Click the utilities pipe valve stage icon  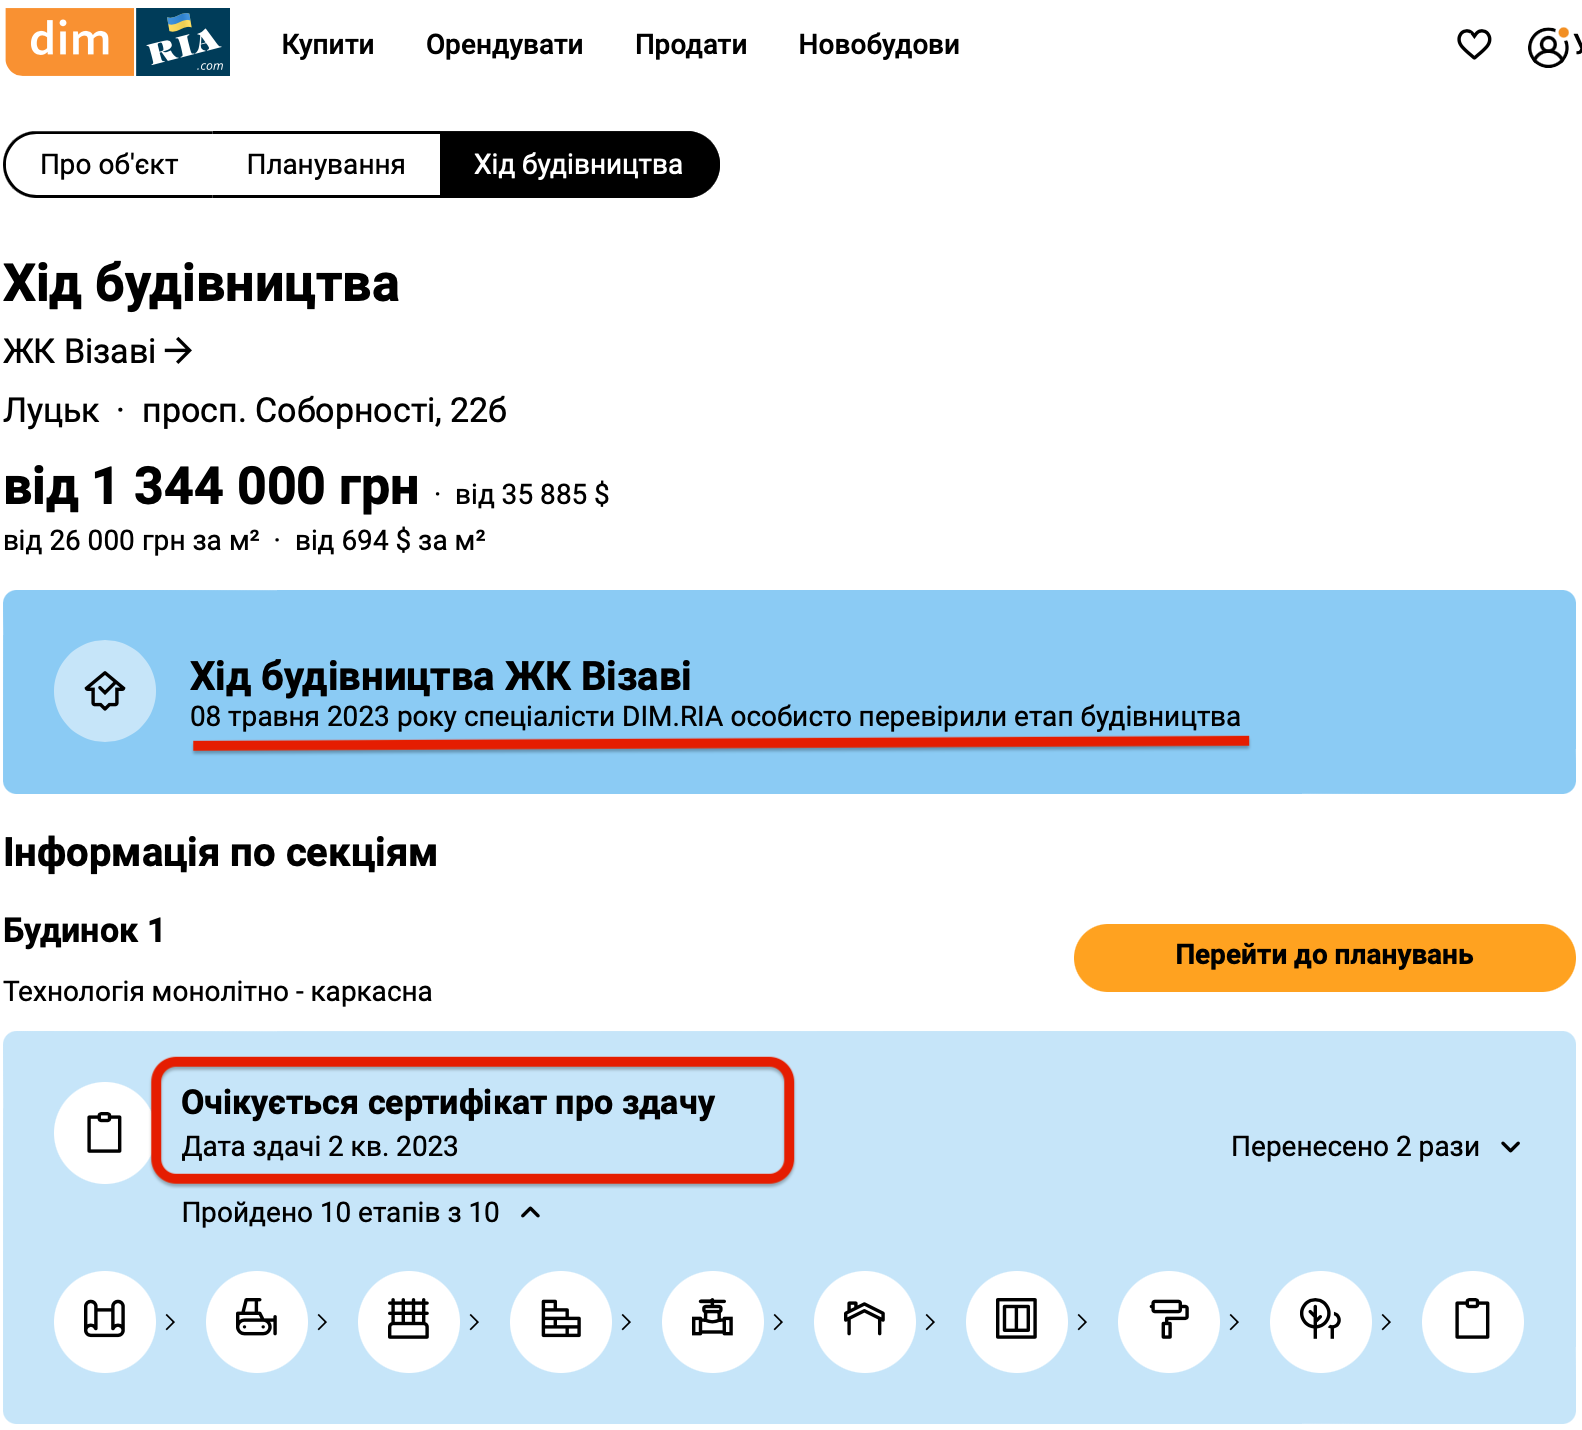[712, 1321]
